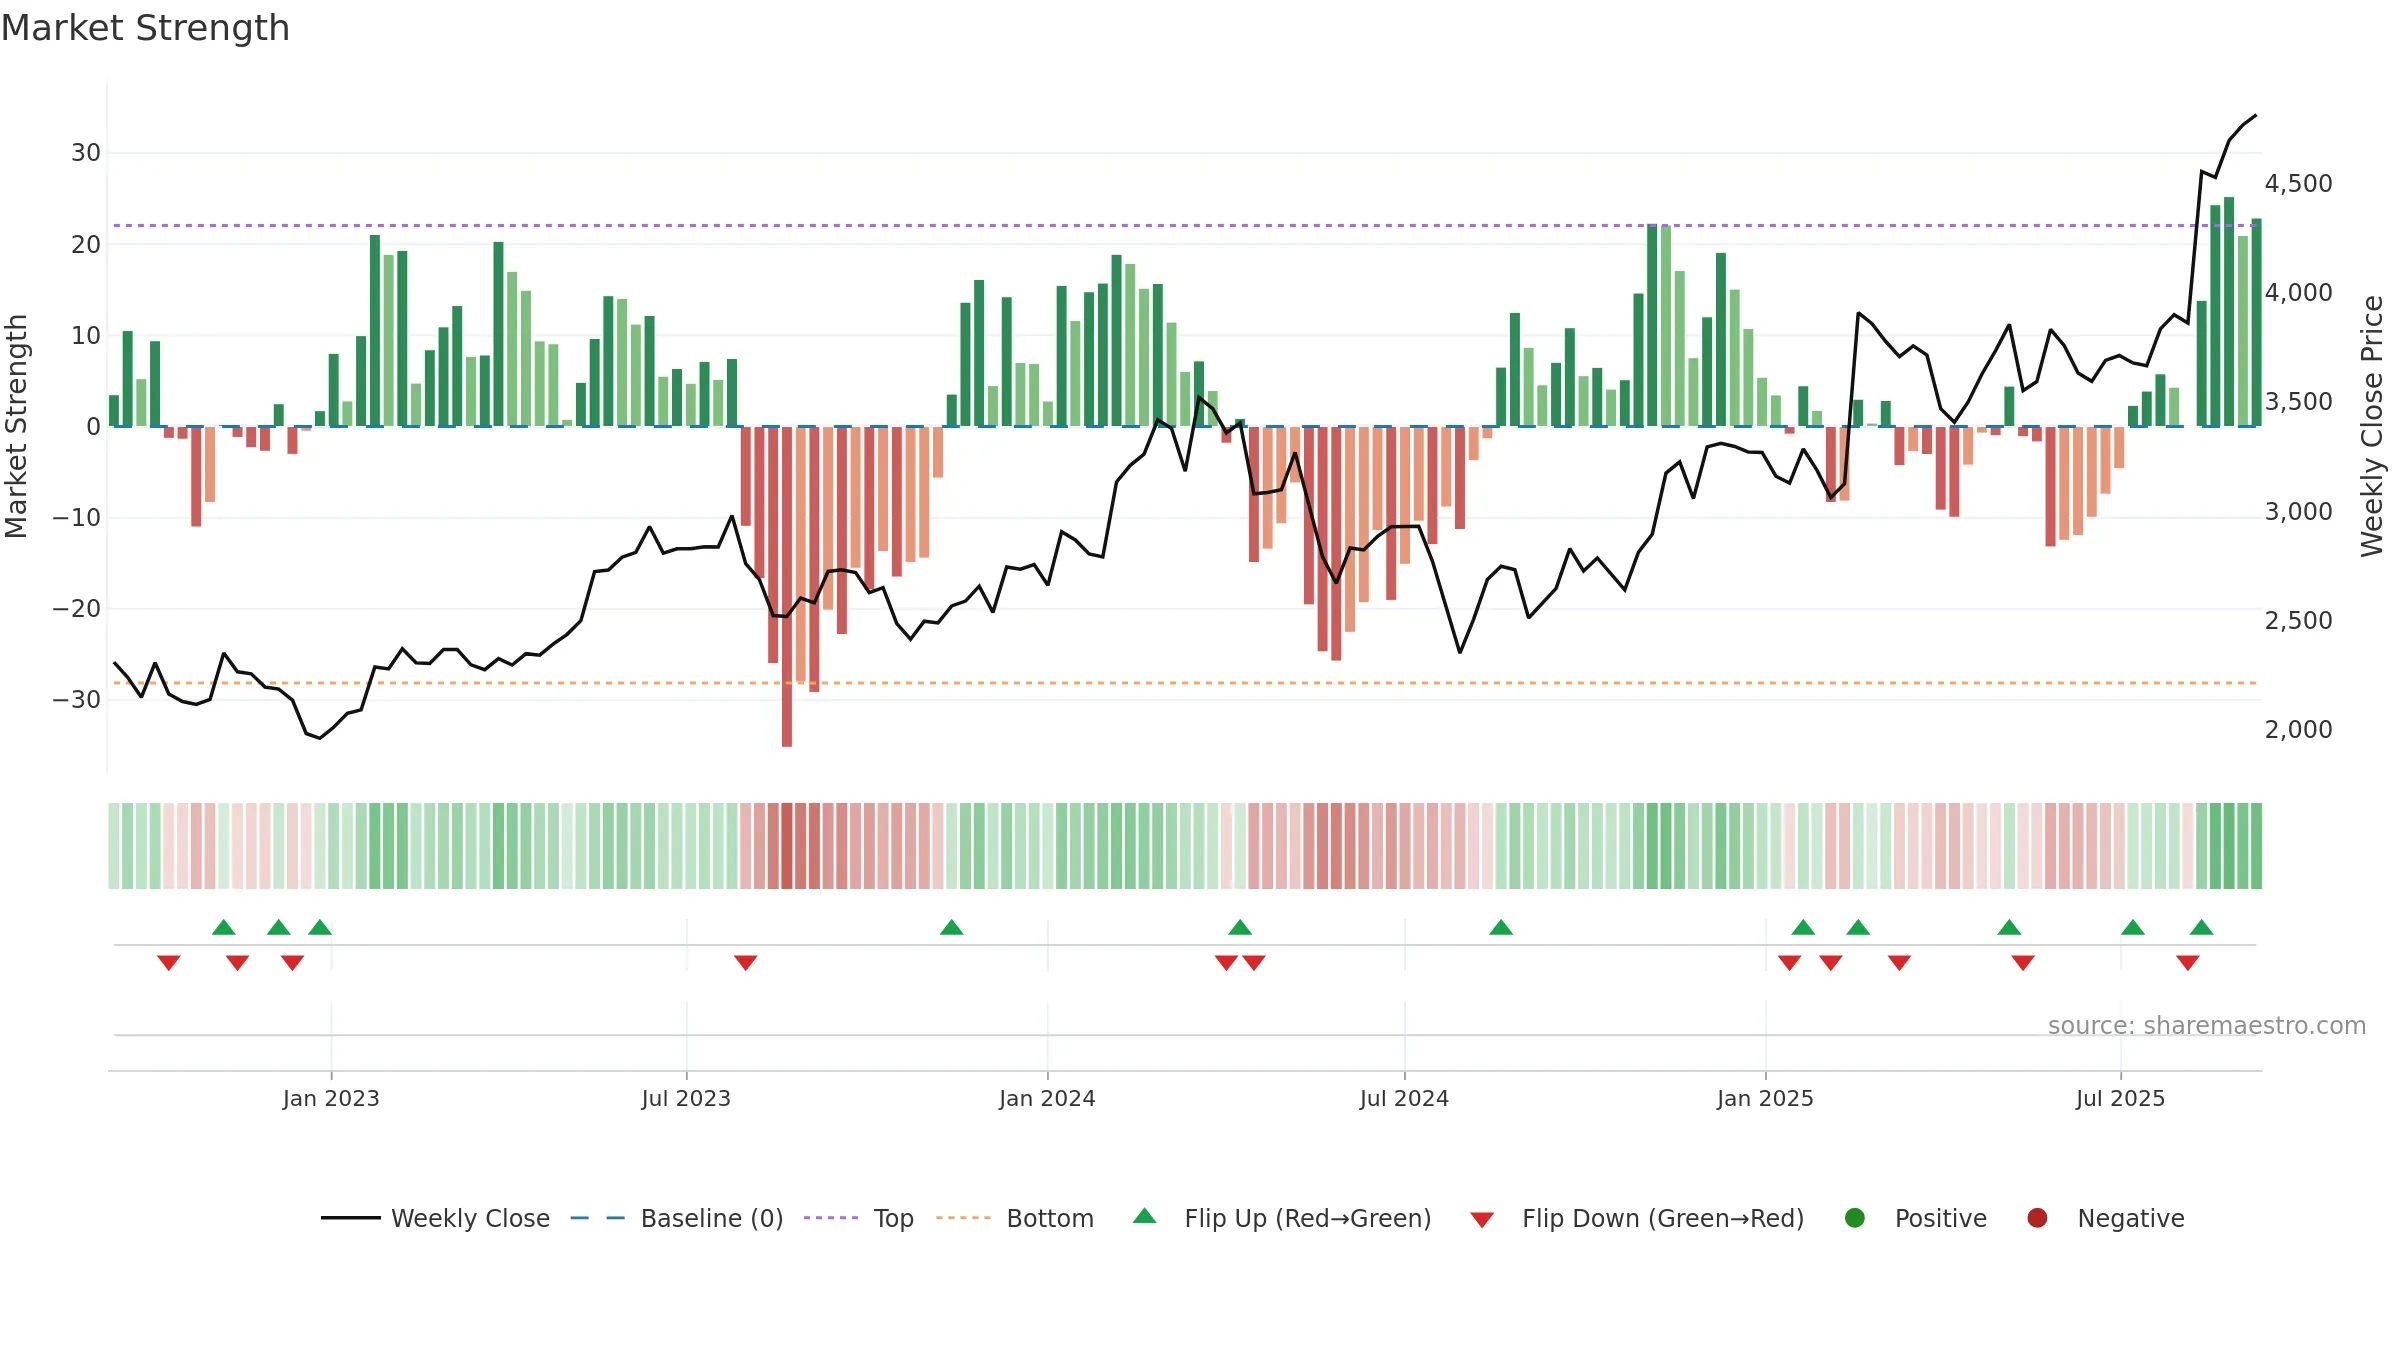Click the 3,500 price axis tick
This screenshot has width=2400, height=1350.
click(x=2298, y=401)
